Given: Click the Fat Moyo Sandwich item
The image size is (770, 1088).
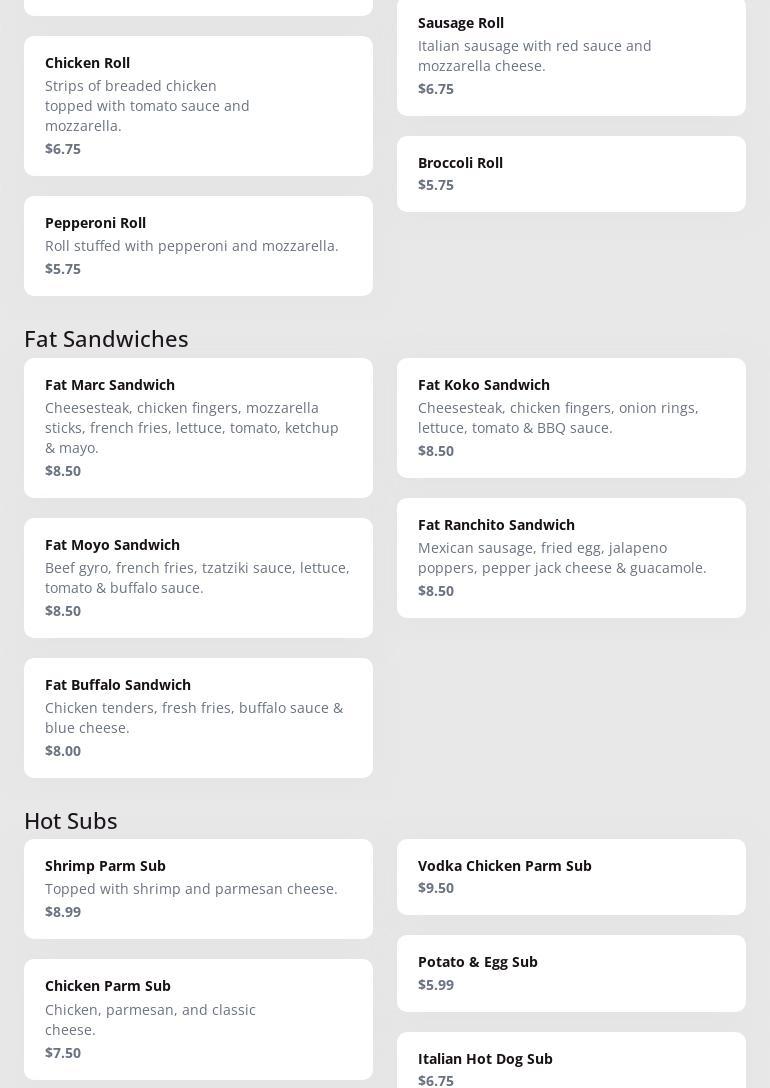Looking at the screenshot, I should pos(198,577).
